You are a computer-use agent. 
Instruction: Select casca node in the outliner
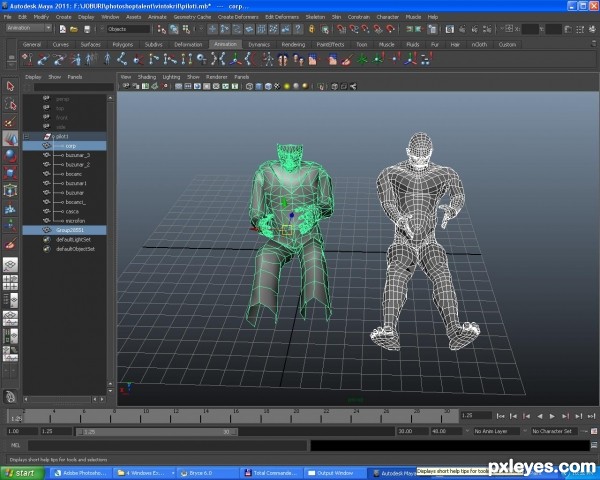pyautogui.click(x=72, y=211)
